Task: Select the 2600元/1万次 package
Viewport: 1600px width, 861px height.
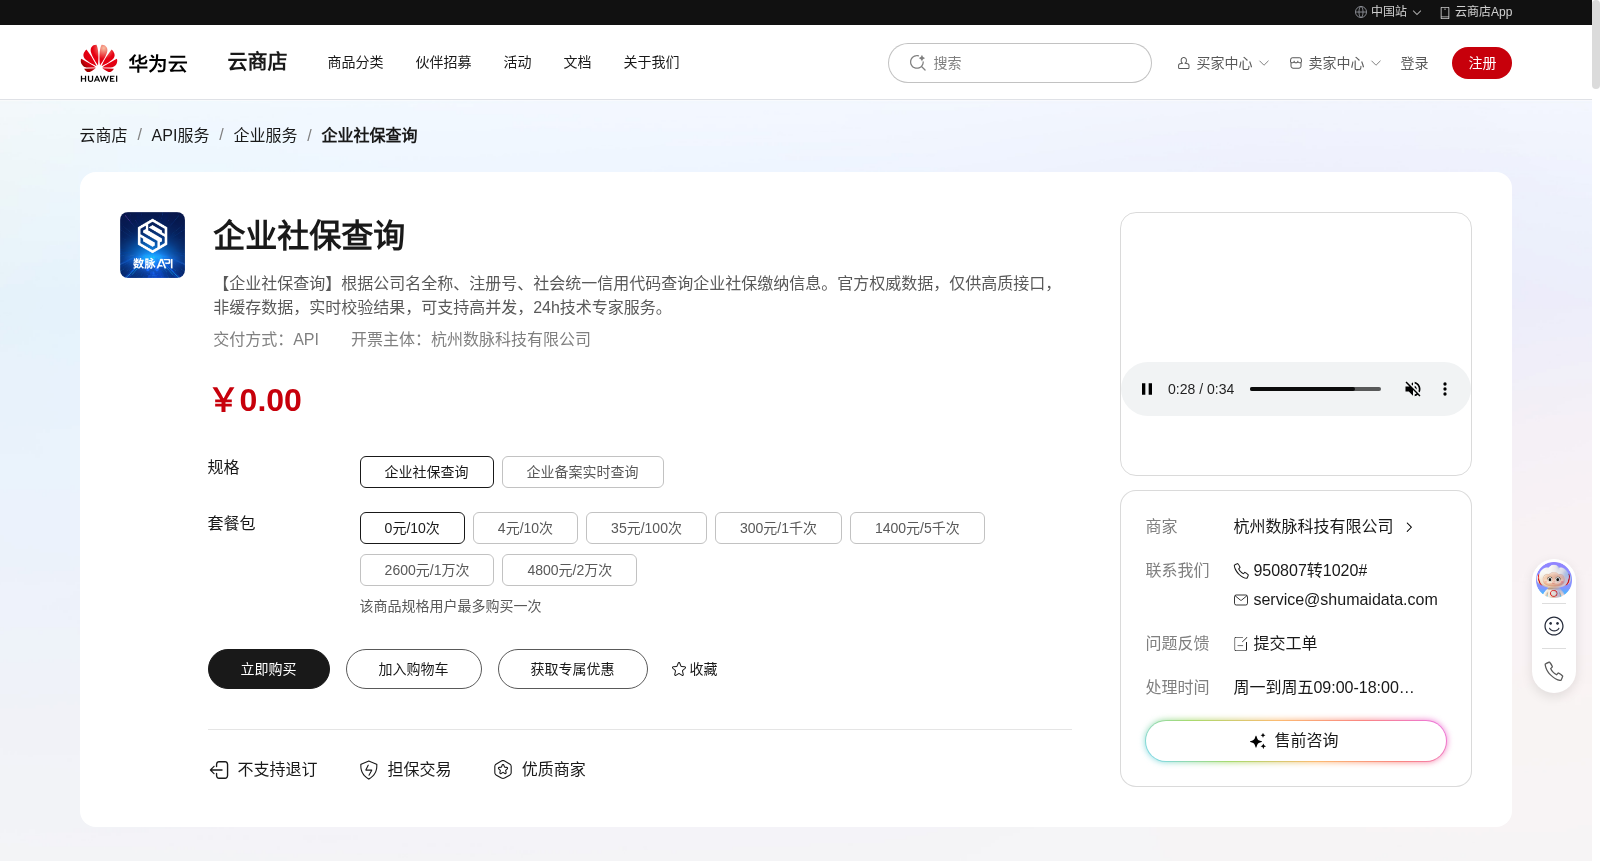Action: pyautogui.click(x=427, y=570)
